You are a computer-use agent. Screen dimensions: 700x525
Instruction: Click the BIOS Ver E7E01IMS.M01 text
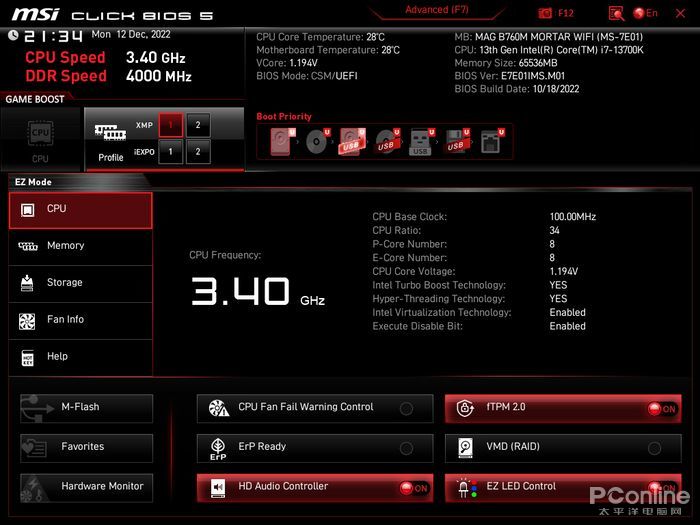click(x=510, y=76)
